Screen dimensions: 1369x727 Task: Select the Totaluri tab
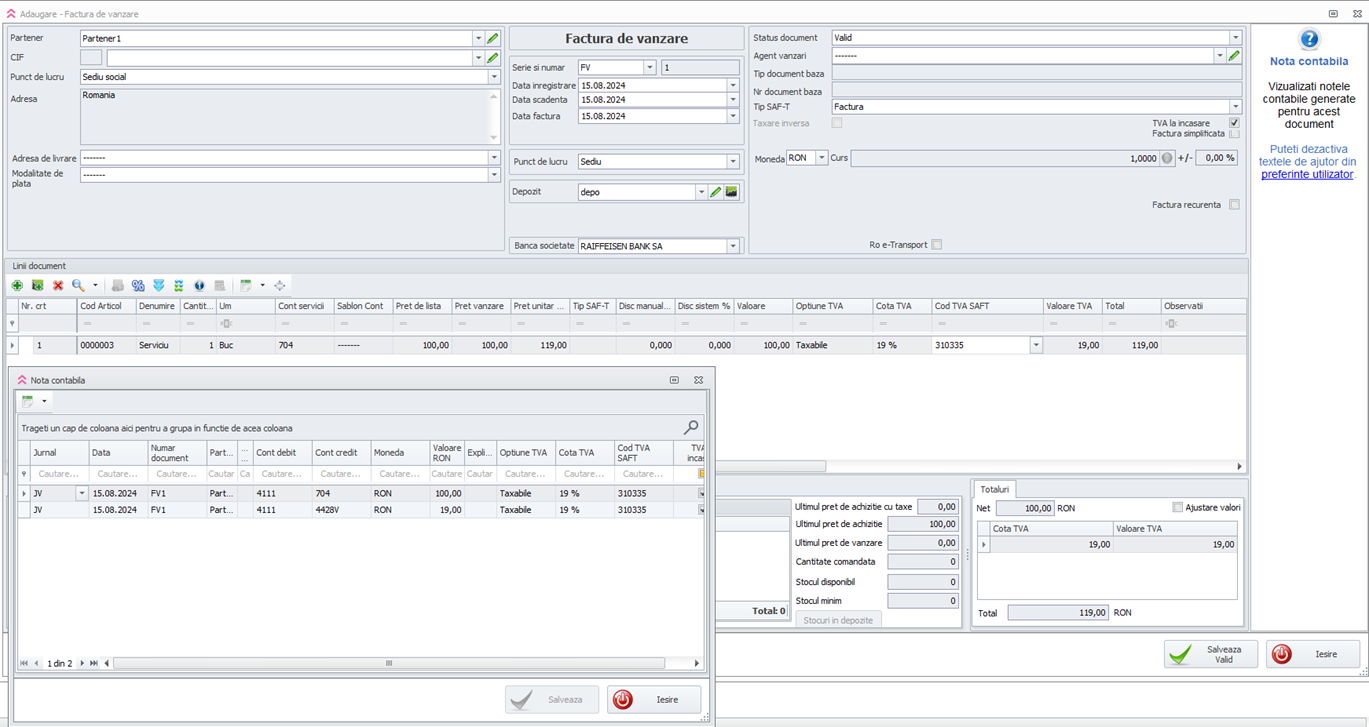(995, 489)
